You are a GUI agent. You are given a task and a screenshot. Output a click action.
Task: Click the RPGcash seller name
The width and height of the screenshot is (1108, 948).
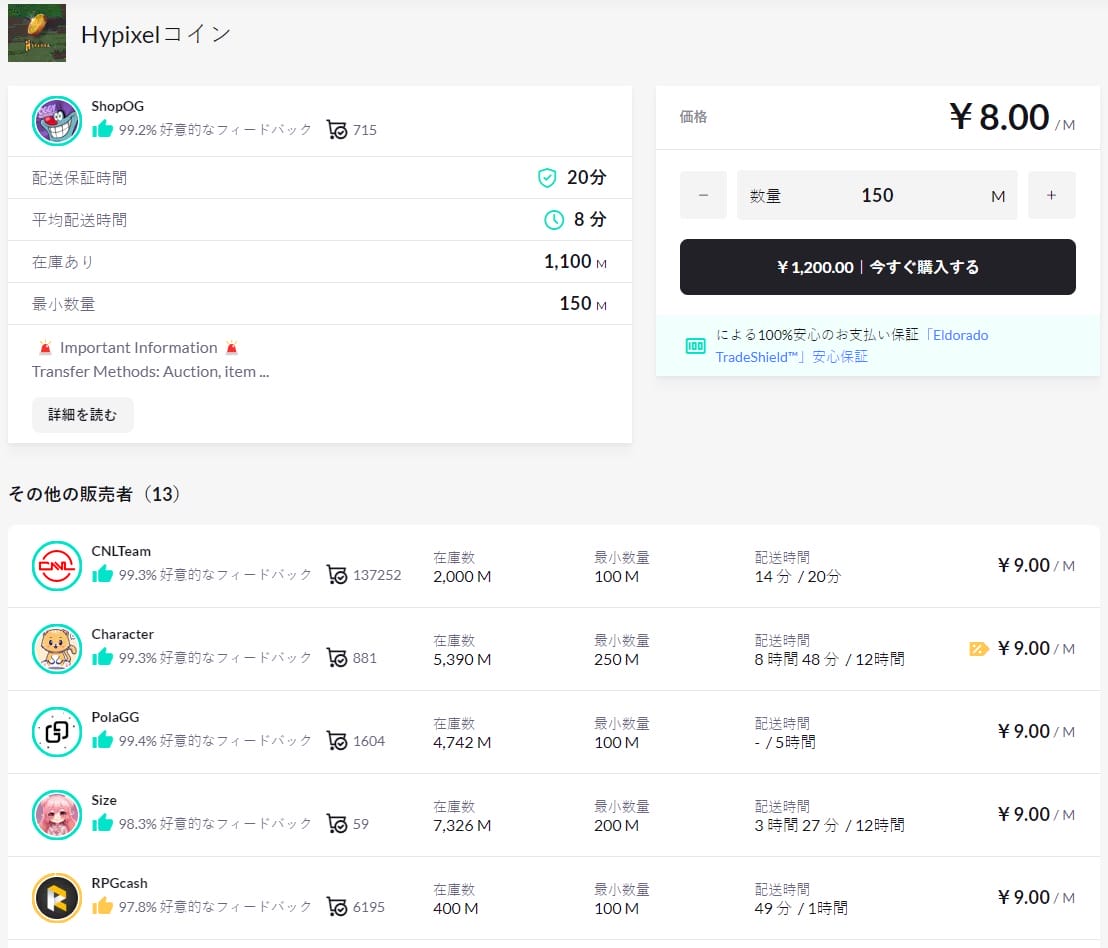120,883
